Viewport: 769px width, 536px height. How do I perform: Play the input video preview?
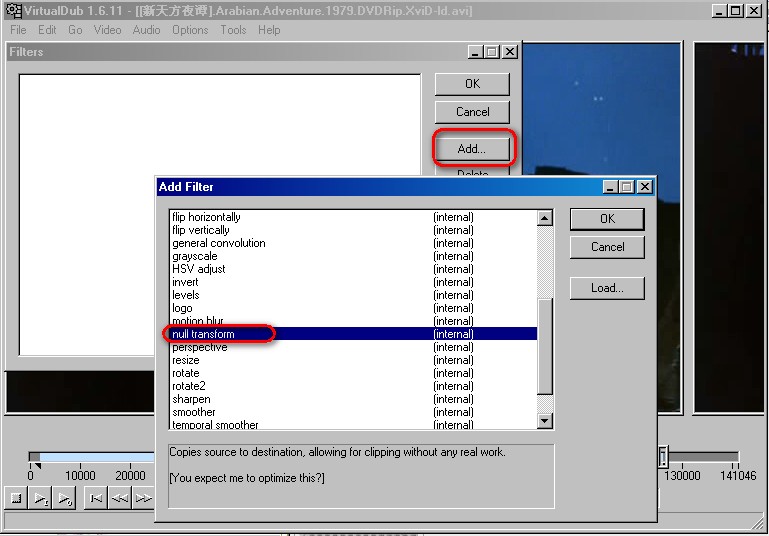41,499
